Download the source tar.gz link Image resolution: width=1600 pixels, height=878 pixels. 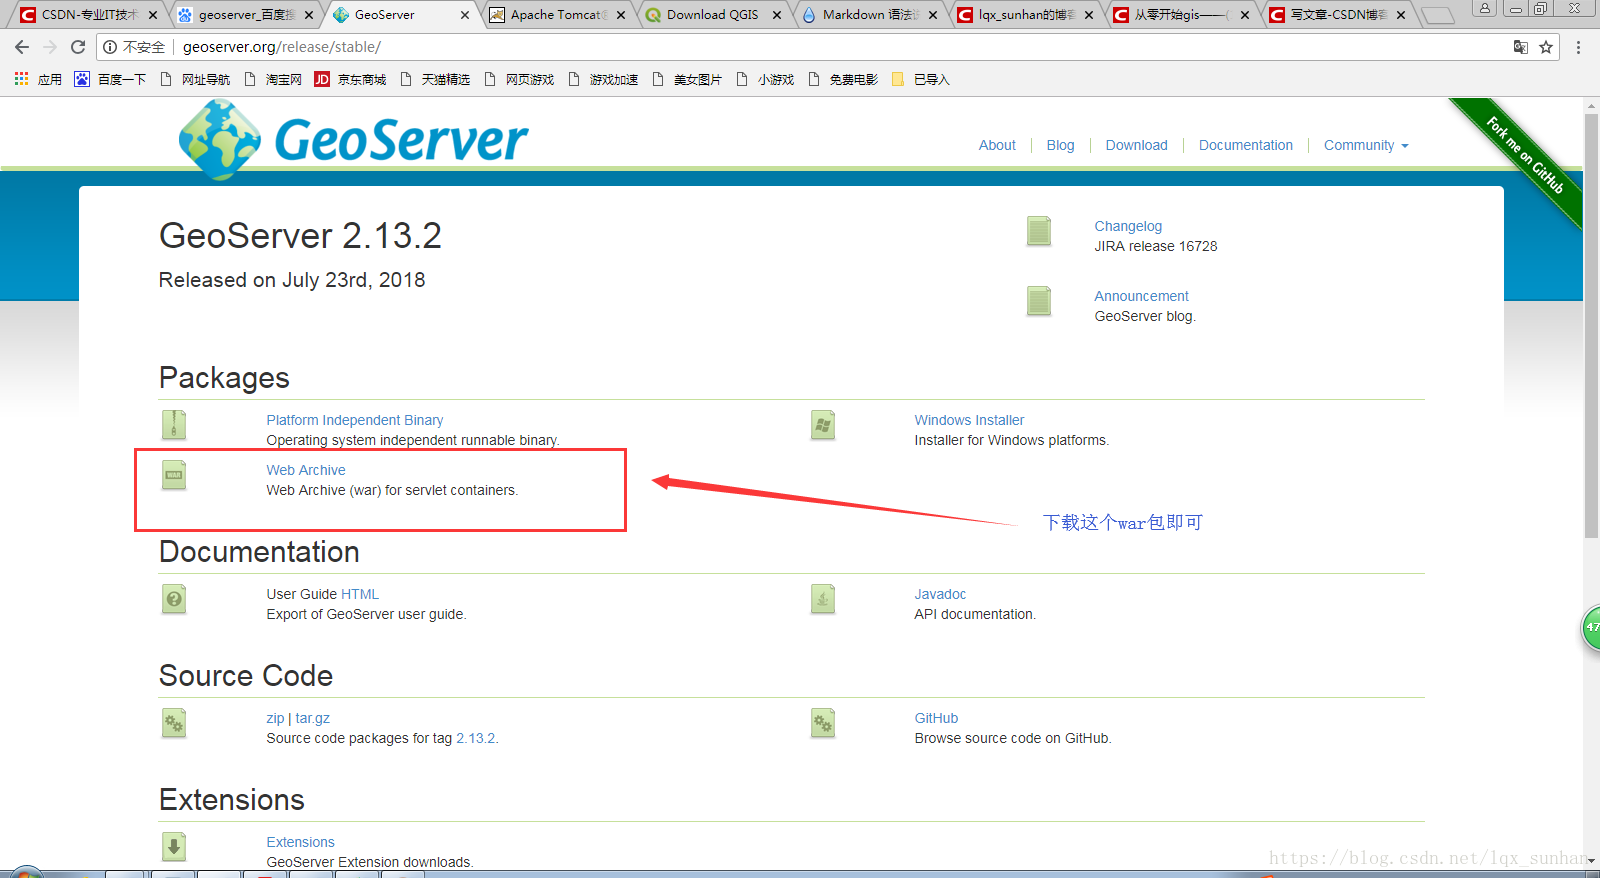tap(312, 718)
